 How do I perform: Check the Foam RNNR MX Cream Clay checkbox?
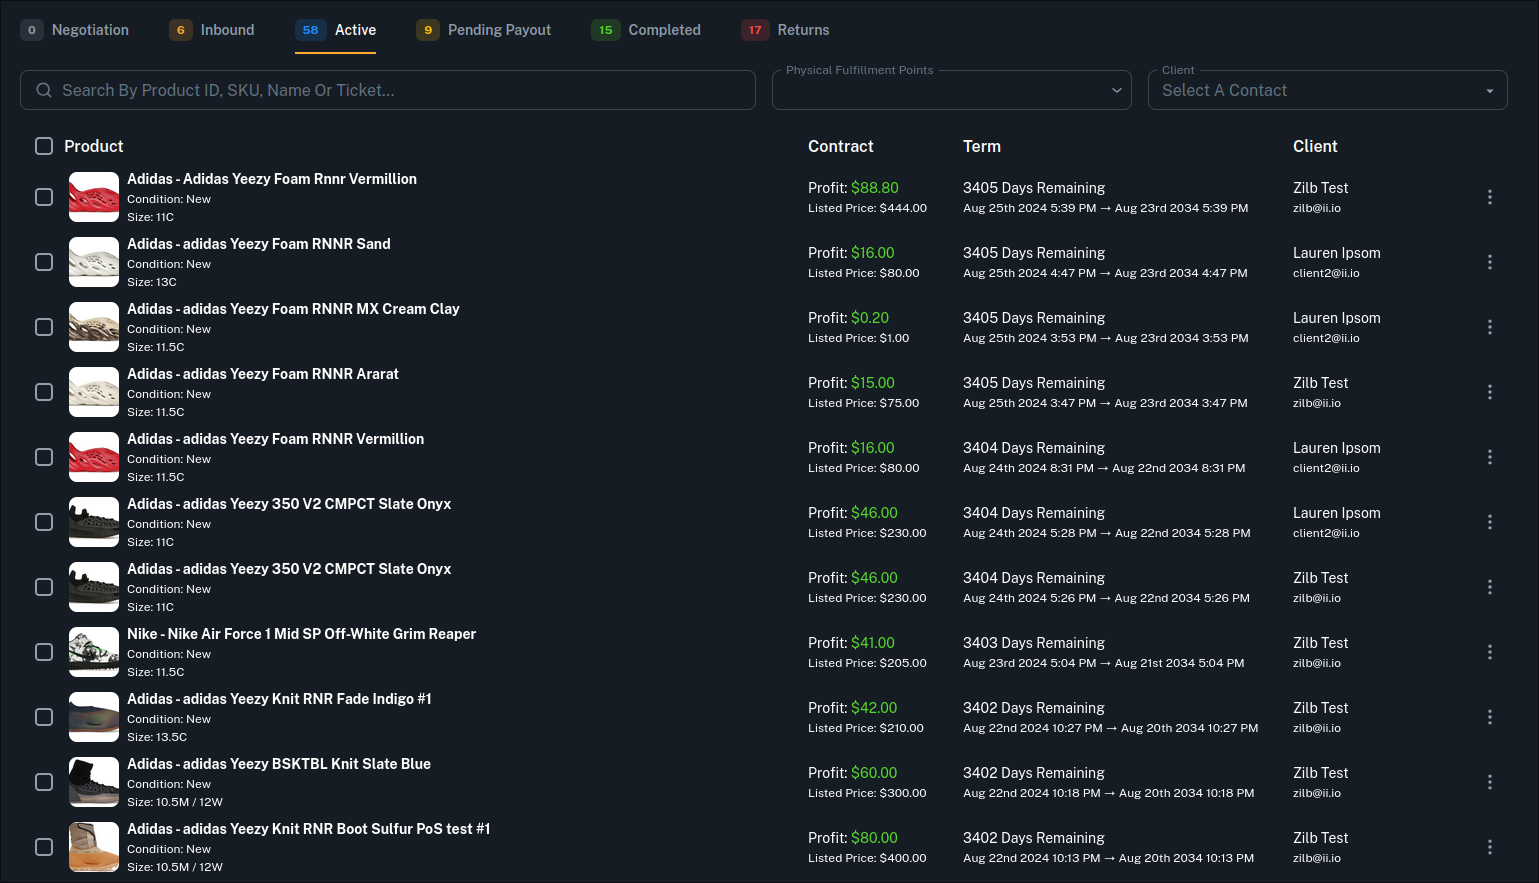point(44,327)
